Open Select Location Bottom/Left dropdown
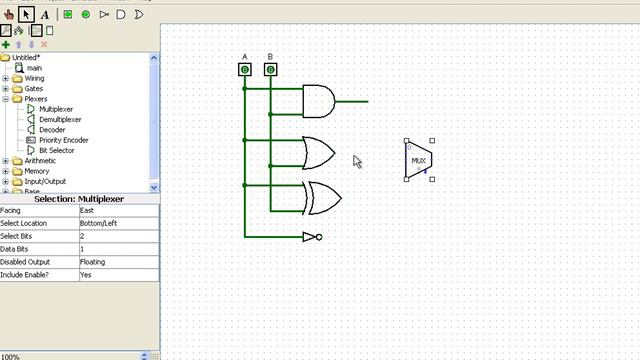The width and height of the screenshot is (640, 360). 119,223
